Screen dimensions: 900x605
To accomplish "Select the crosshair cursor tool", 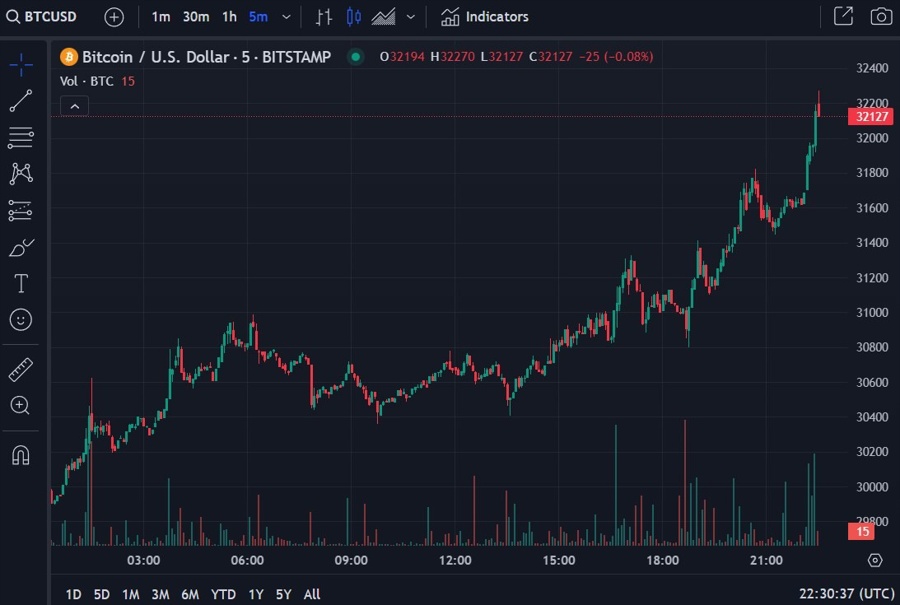I will point(21,65).
